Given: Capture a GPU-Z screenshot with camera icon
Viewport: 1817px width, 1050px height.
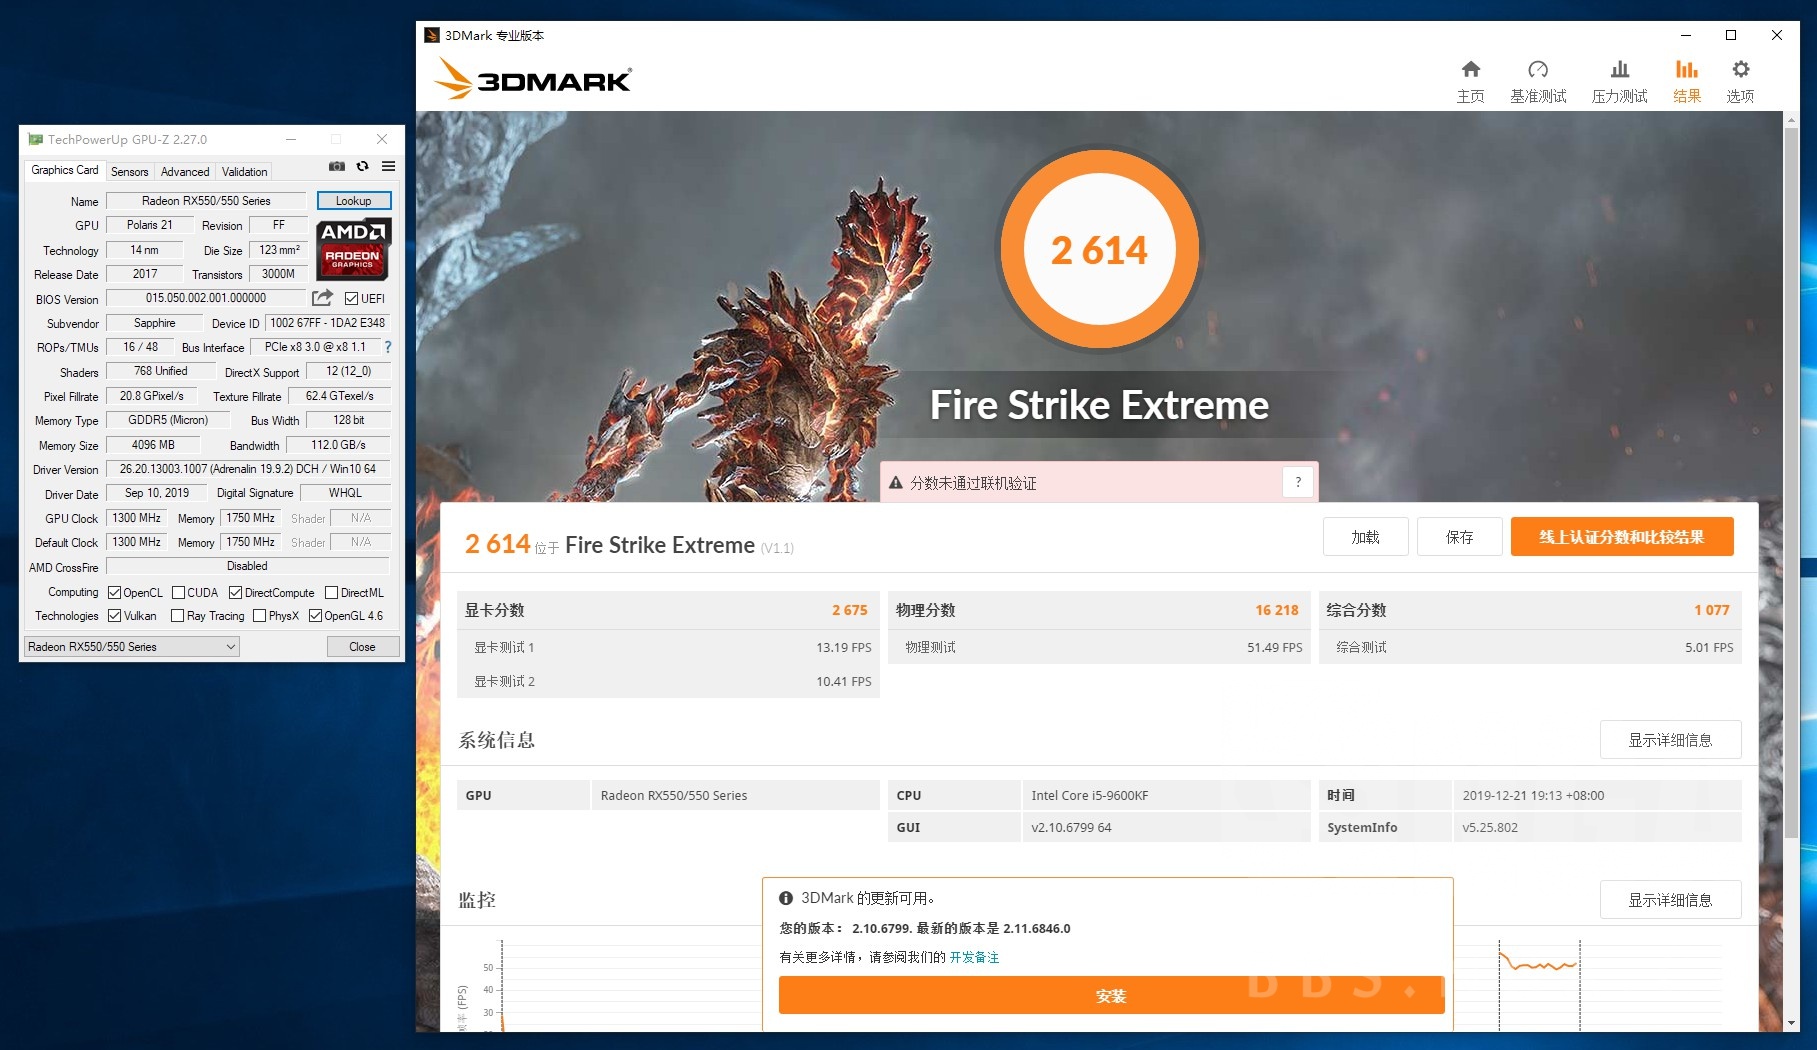Looking at the screenshot, I should 336,167.
